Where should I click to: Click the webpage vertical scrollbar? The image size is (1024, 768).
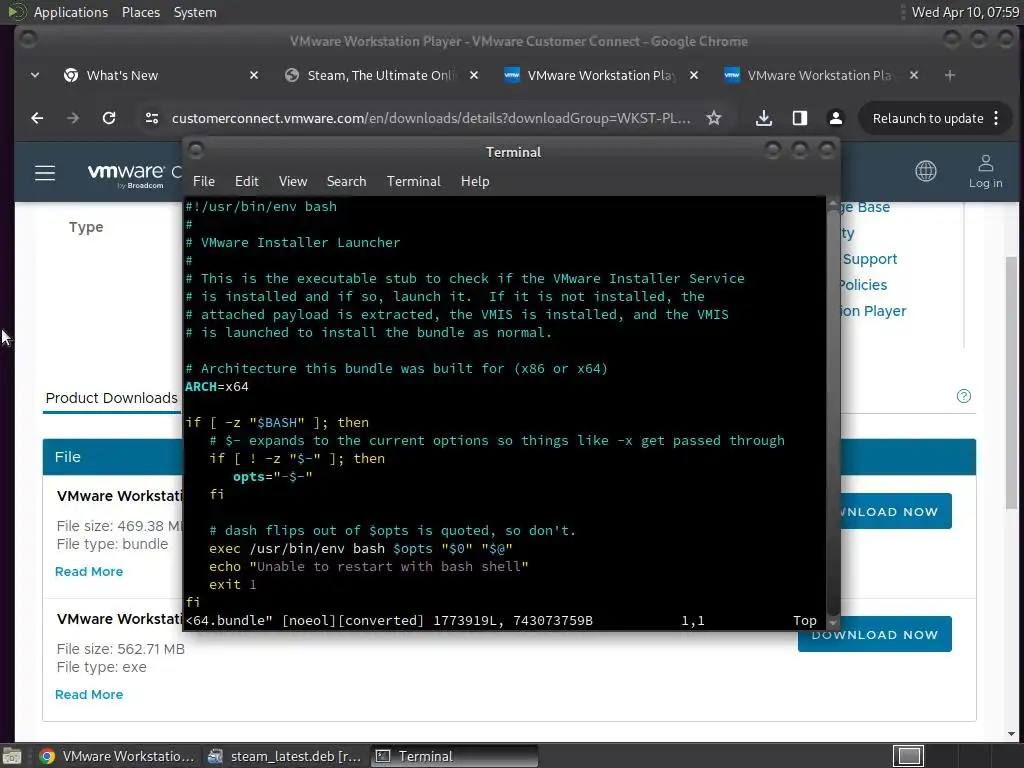[1012, 383]
